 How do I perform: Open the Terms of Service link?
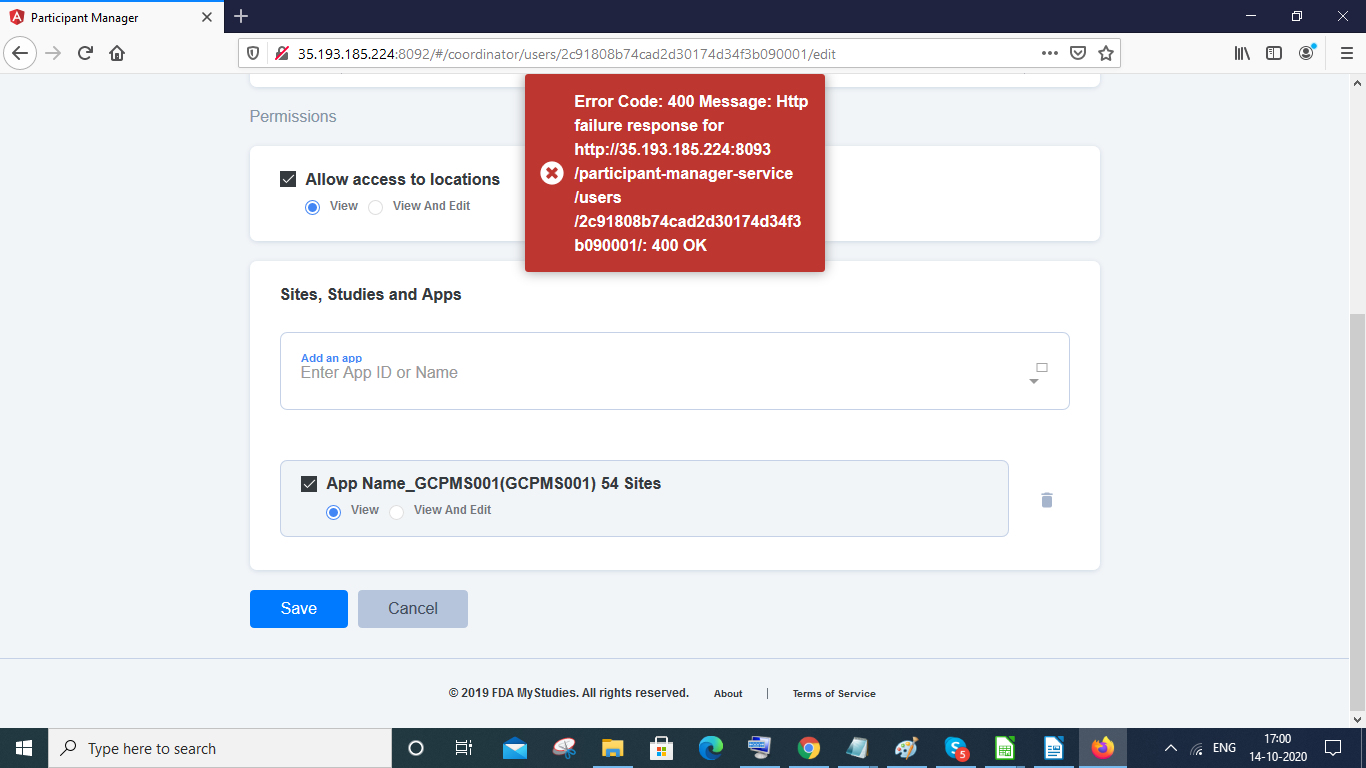833,693
